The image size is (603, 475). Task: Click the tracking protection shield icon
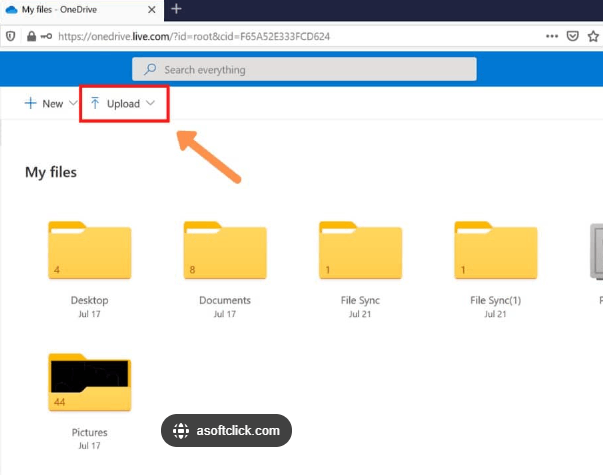(x=11, y=37)
